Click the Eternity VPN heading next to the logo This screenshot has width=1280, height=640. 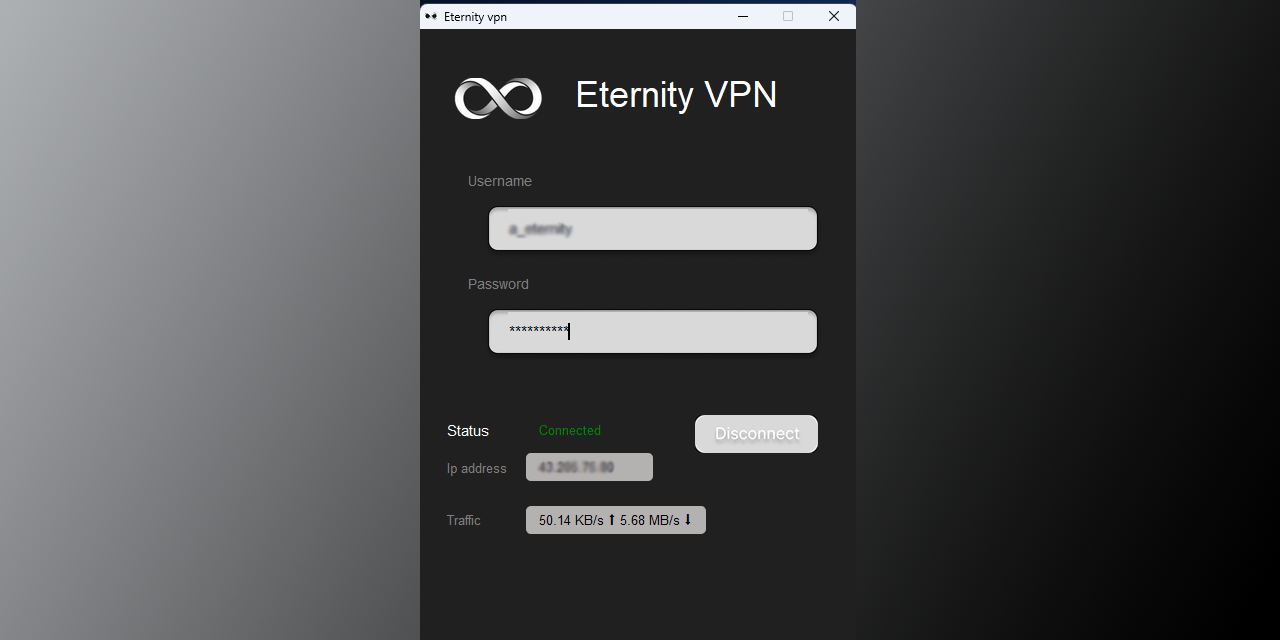point(676,95)
